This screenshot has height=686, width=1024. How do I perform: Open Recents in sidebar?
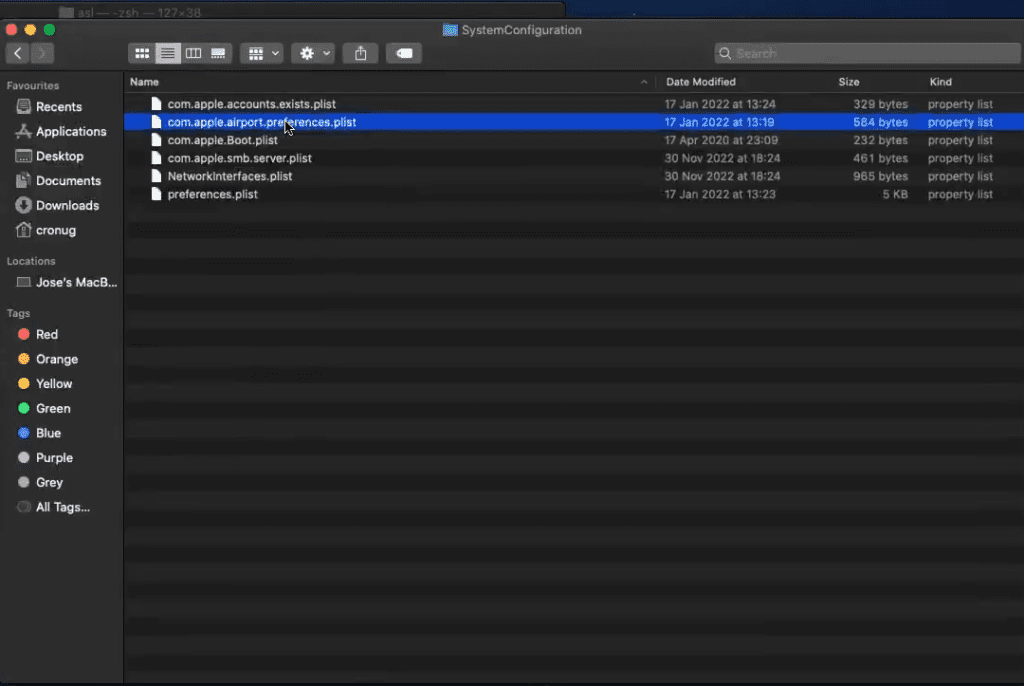point(59,106)
